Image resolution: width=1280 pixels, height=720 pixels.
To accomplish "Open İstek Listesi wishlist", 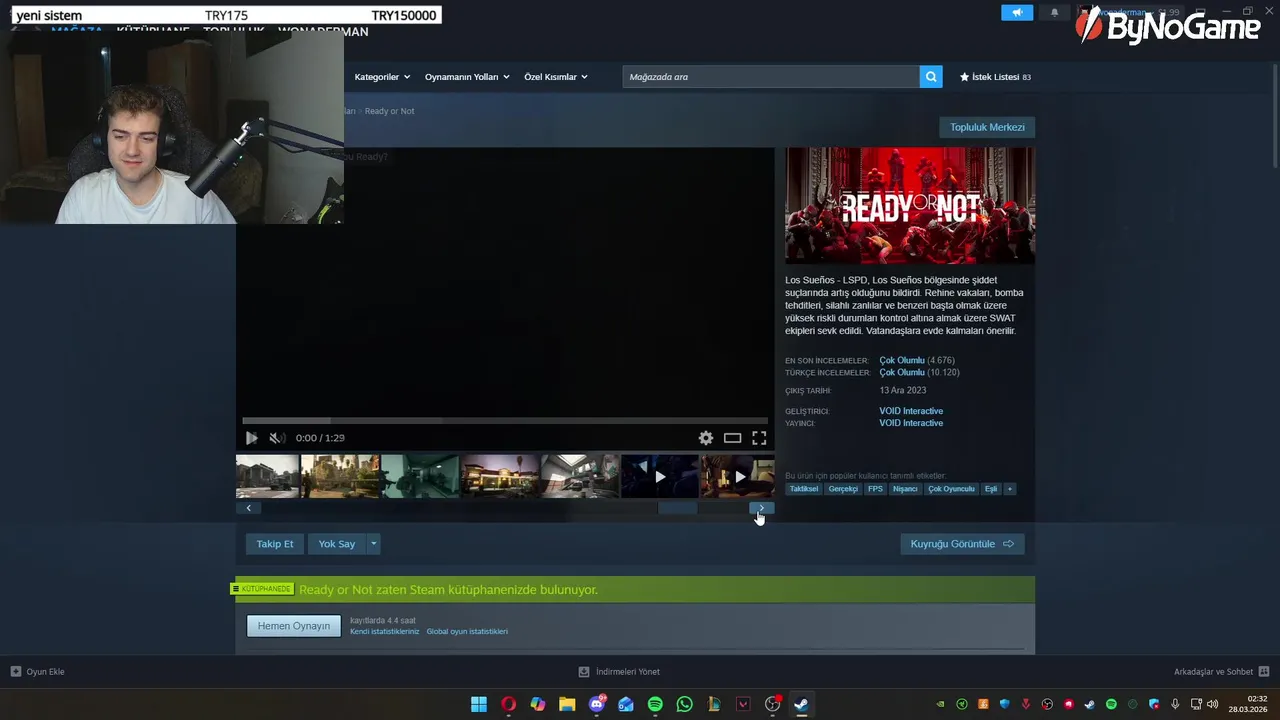I will point(995,77).
